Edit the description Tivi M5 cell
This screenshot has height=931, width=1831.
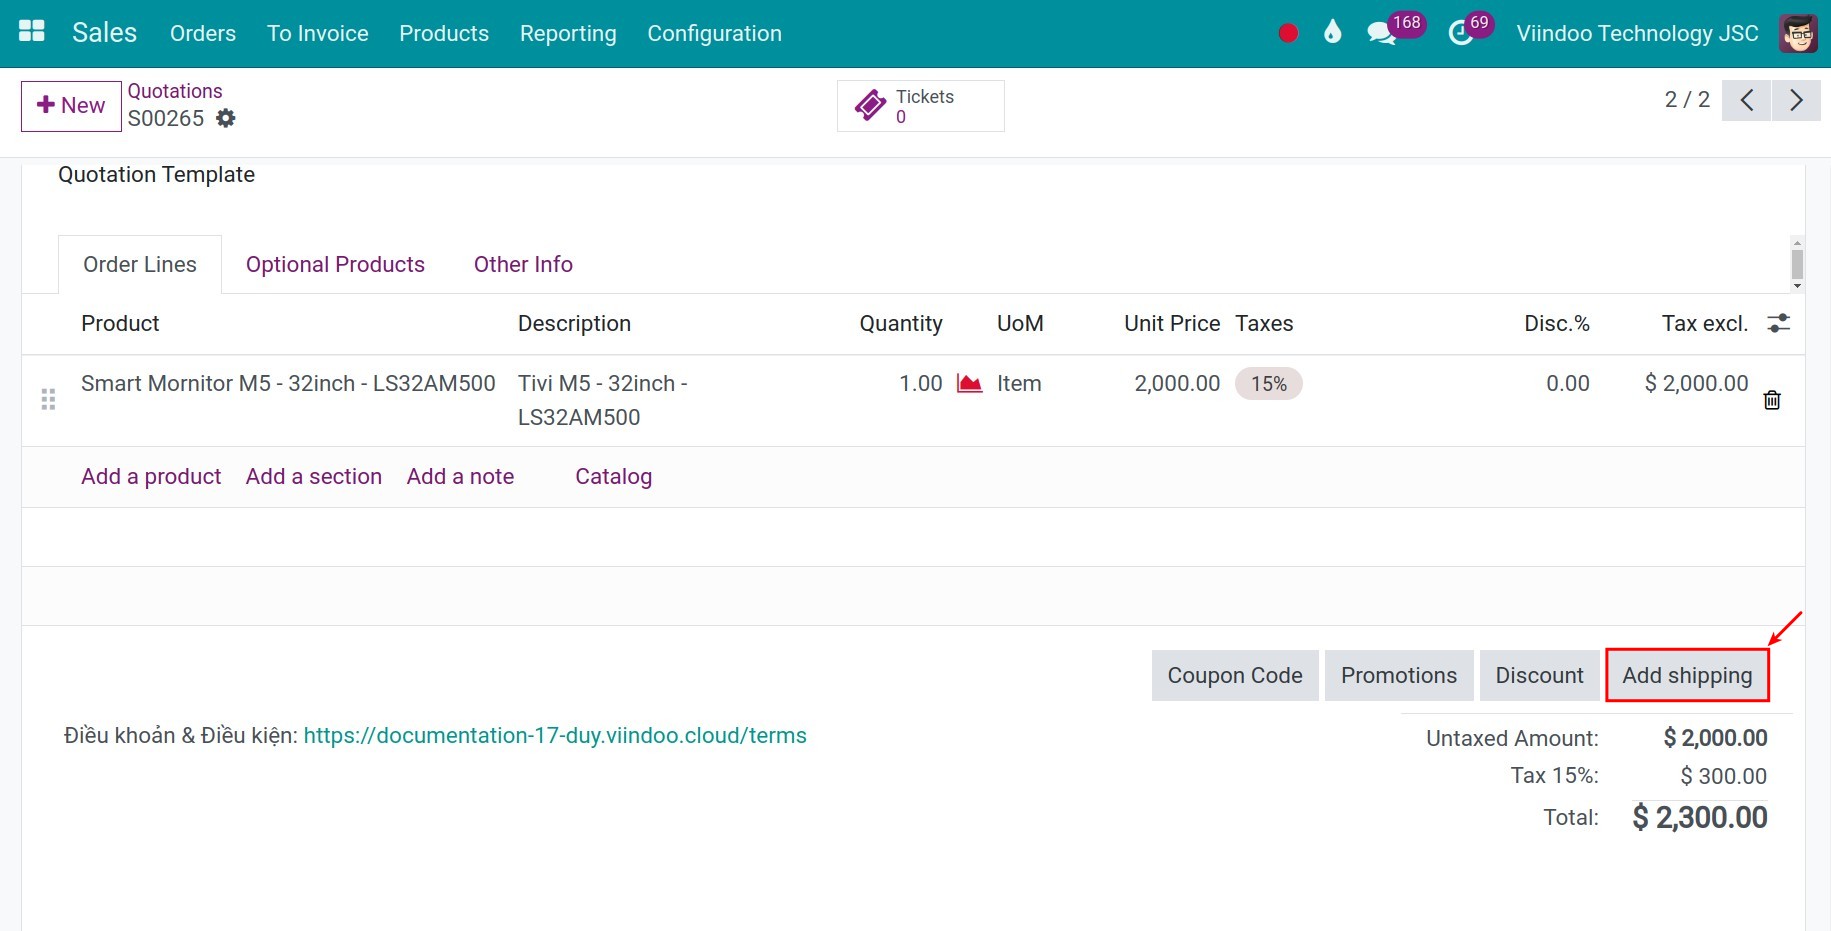(602, 400)
